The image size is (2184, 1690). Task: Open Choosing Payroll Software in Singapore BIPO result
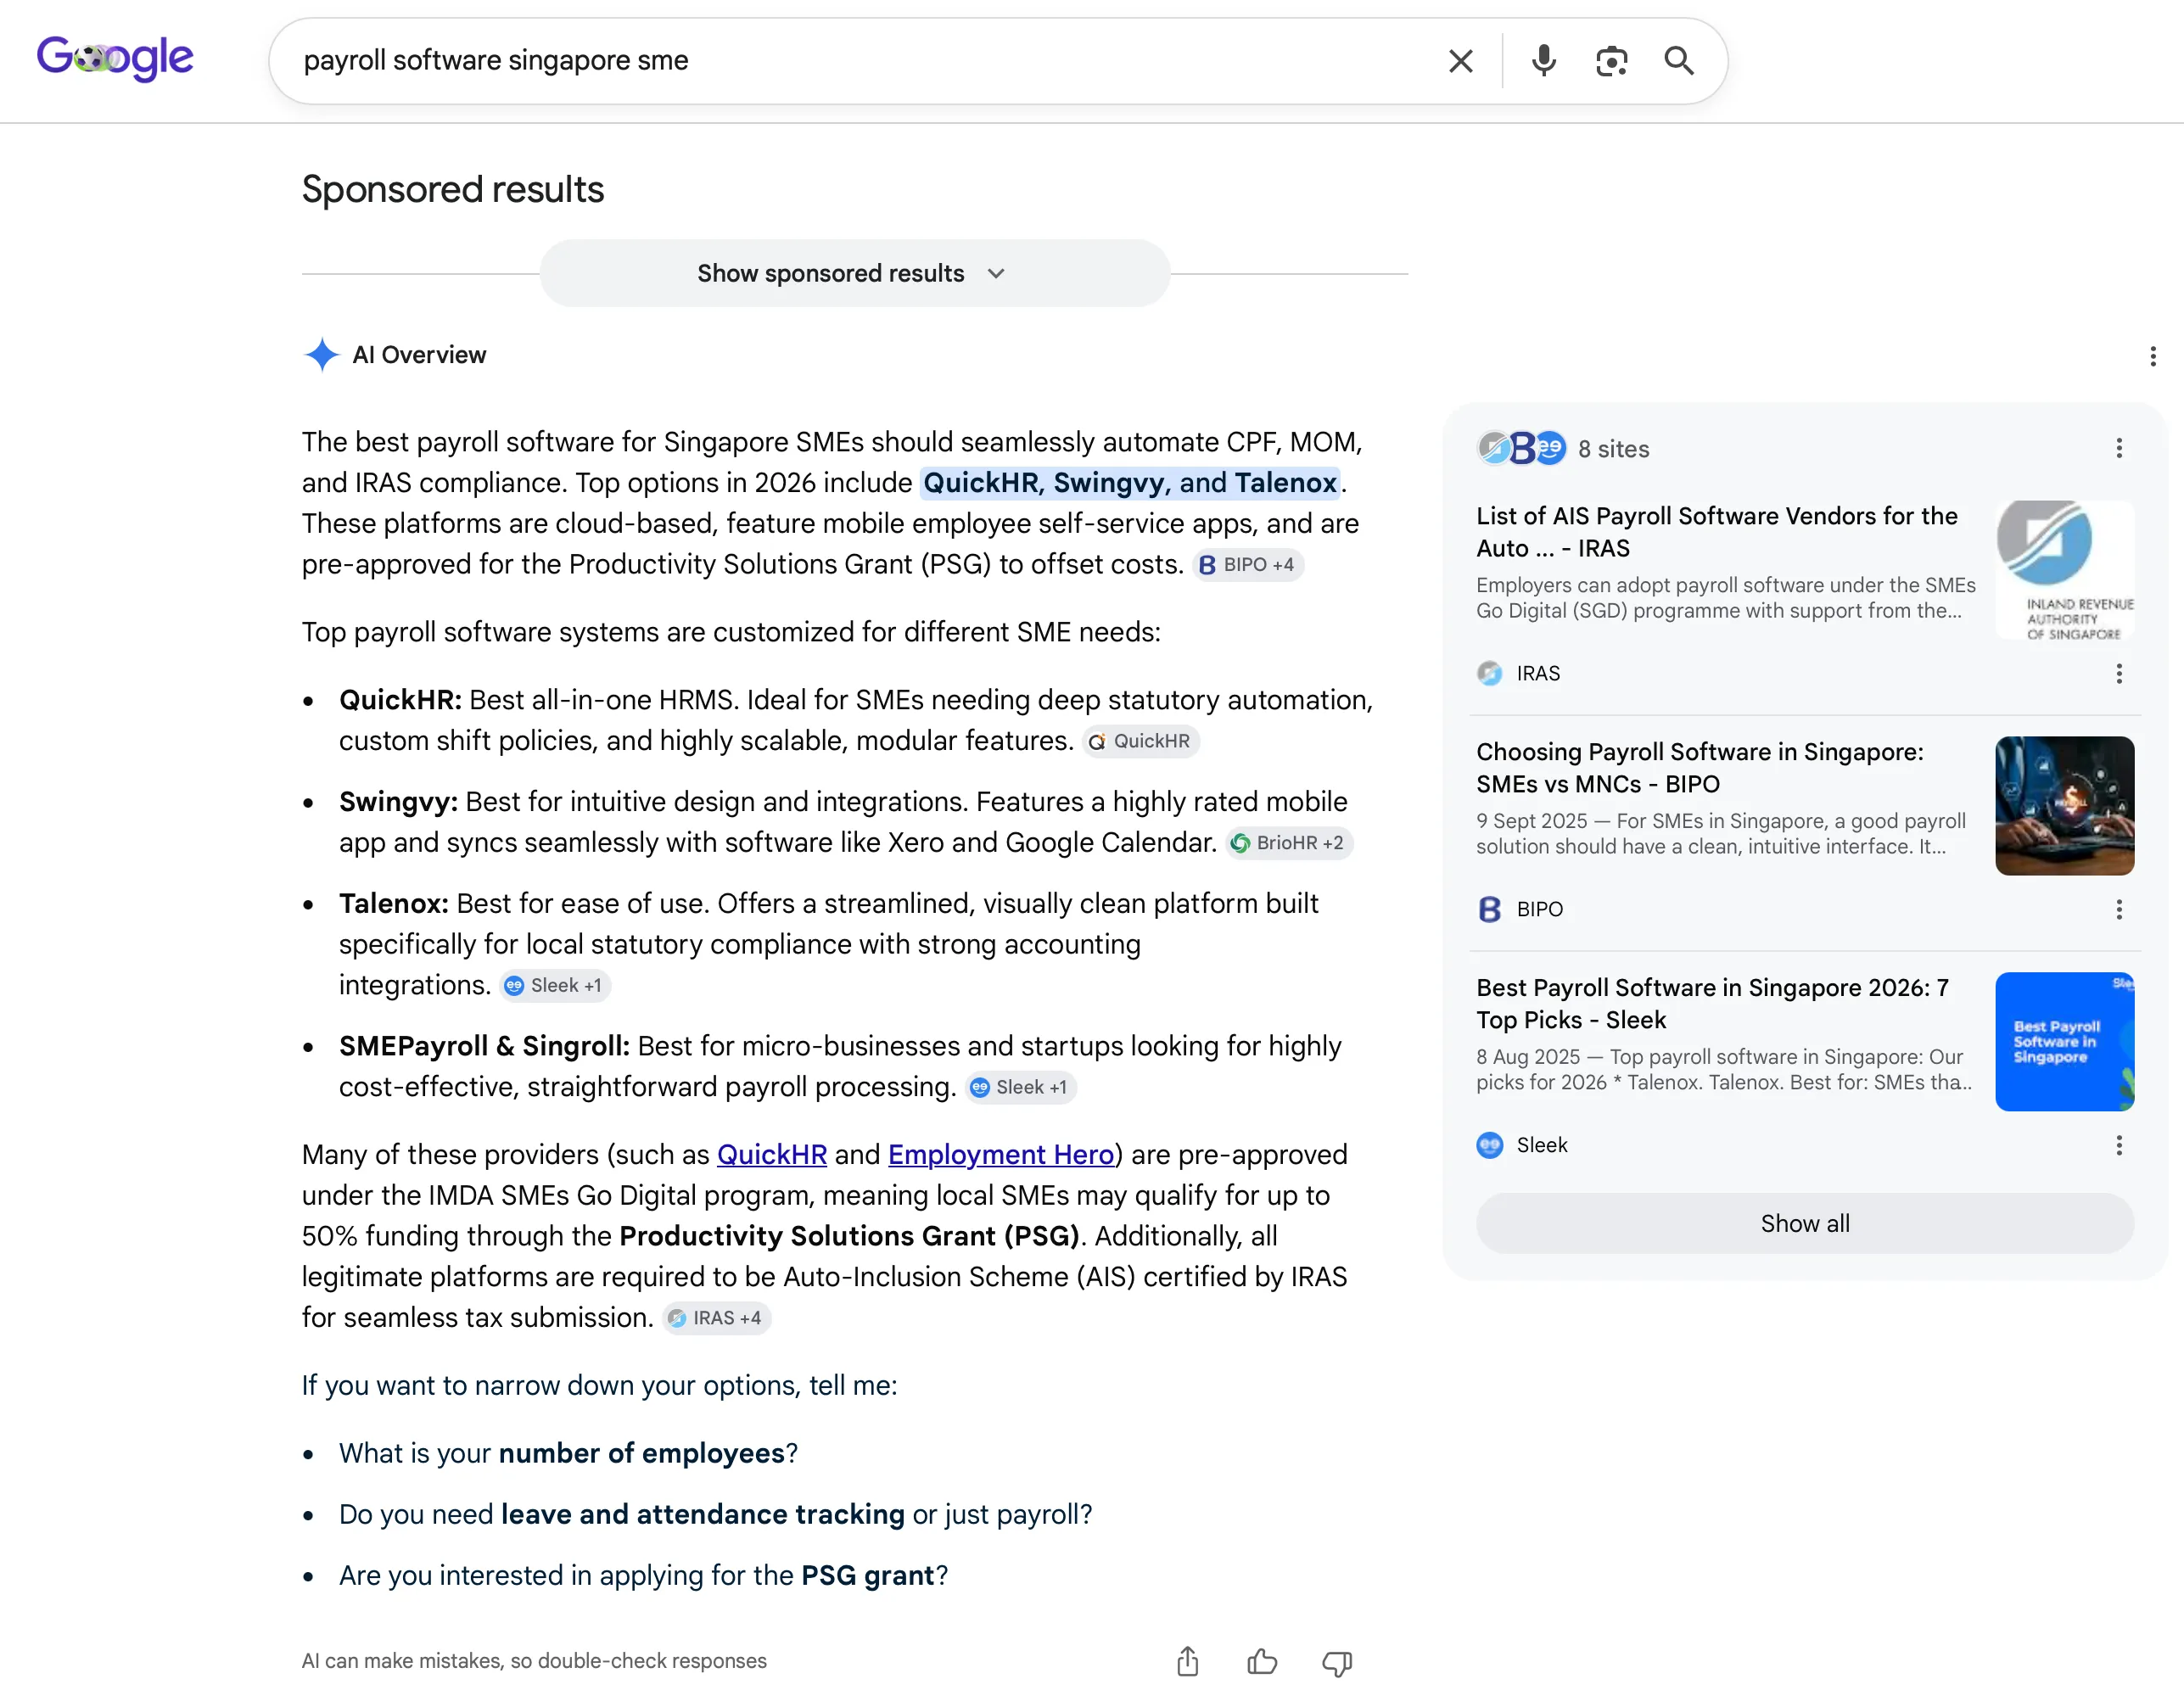(x=1699, y=768)
